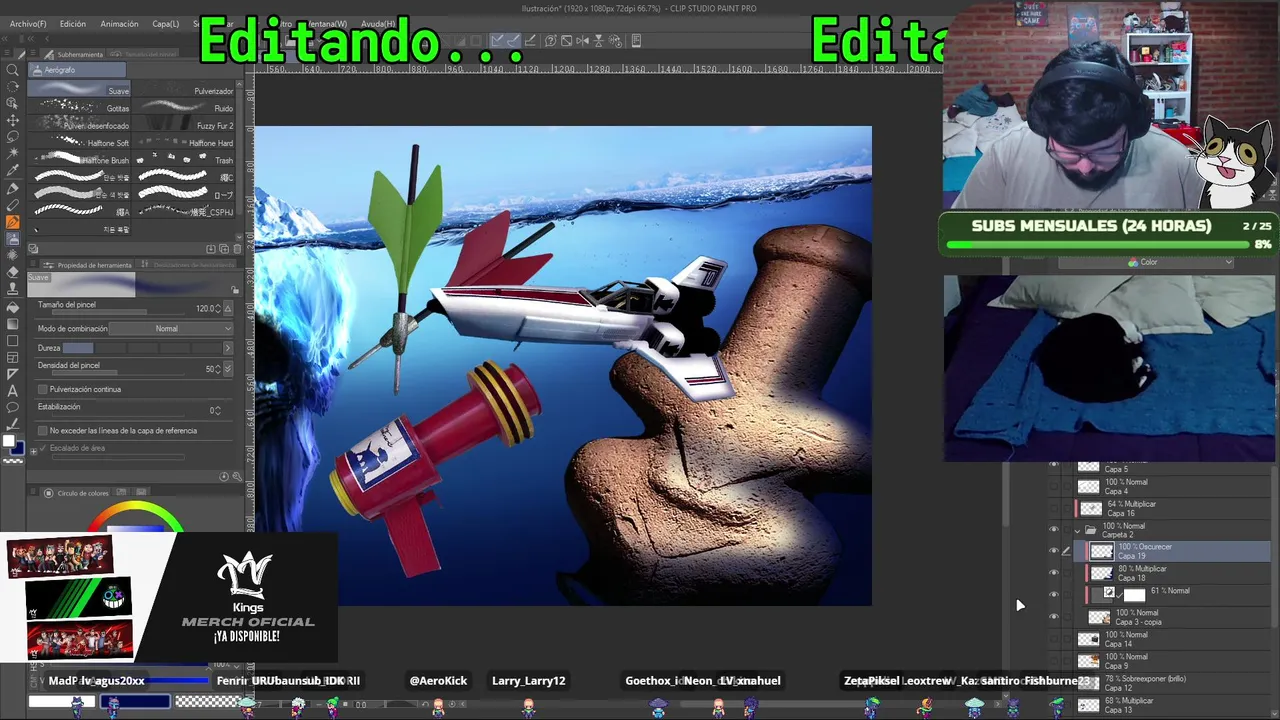The width and height of the screenshot is (1280, 720).
Task: Expand the Dureza hardness options arrow
Action: (227, 348)
